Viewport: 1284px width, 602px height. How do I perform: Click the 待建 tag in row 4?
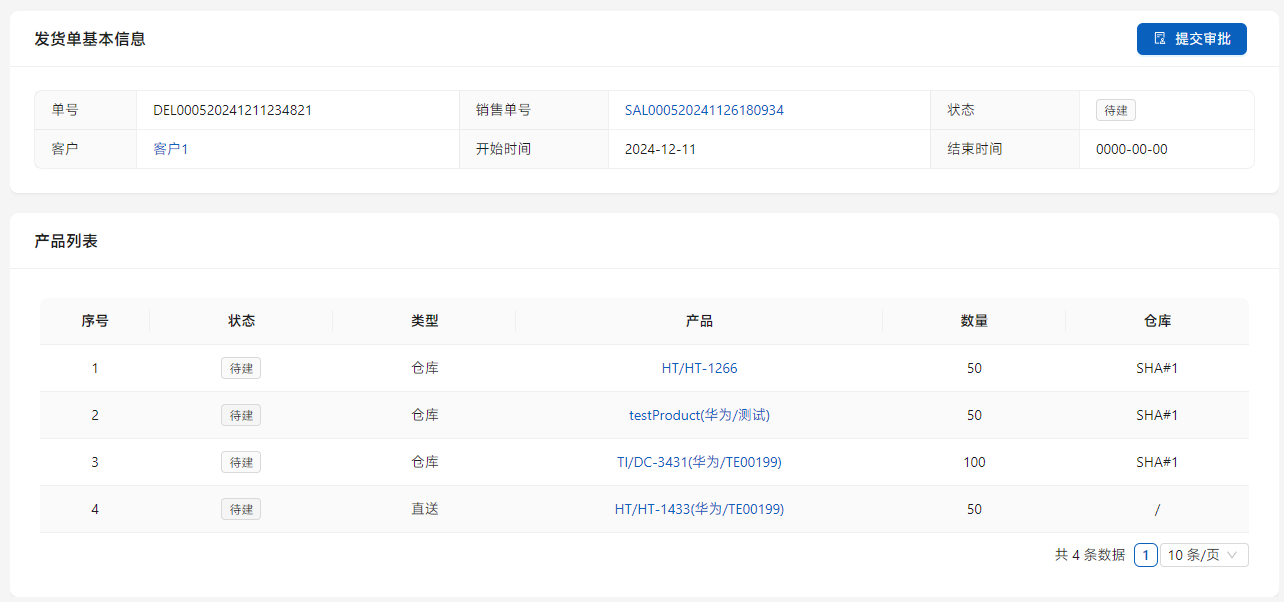point(241,509)
